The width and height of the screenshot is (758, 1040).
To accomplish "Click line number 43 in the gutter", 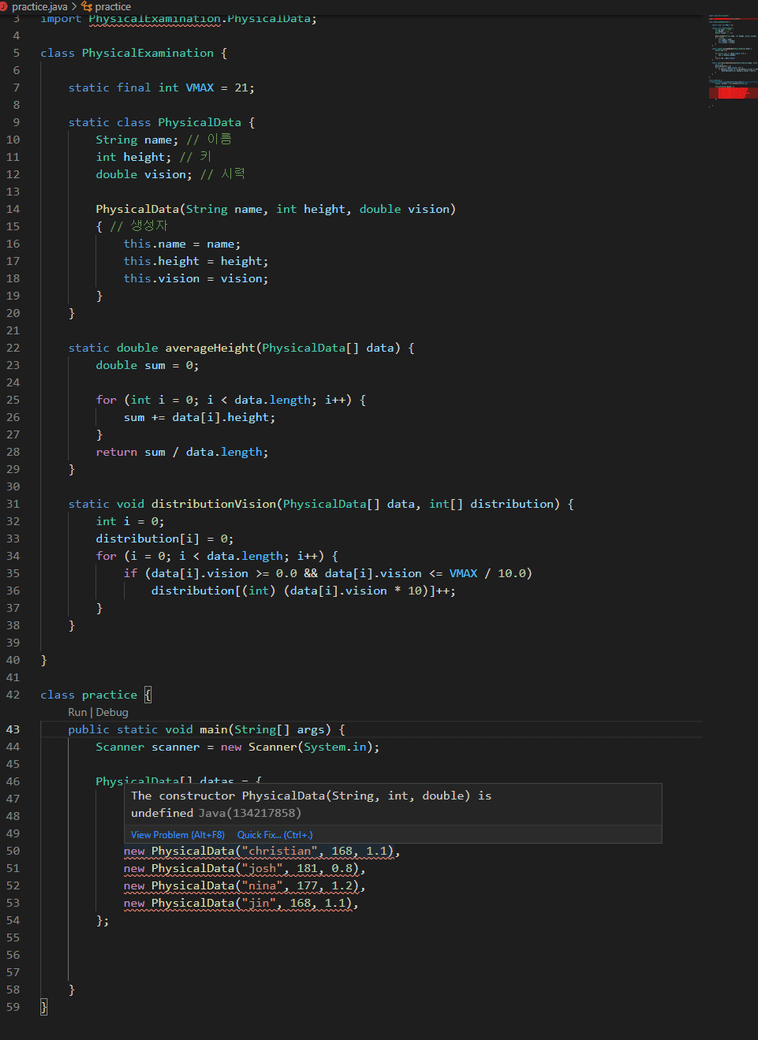I will [x=13, y=730].
